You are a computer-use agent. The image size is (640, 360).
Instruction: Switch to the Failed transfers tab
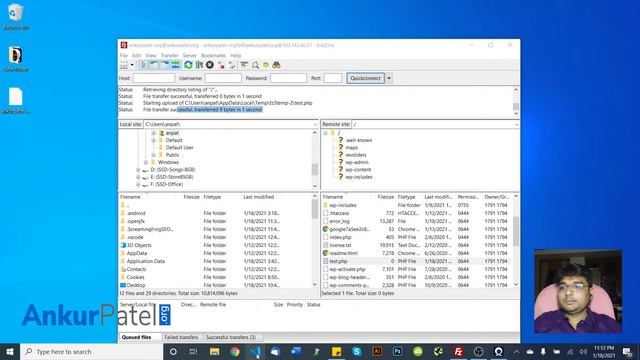(181, 337)
